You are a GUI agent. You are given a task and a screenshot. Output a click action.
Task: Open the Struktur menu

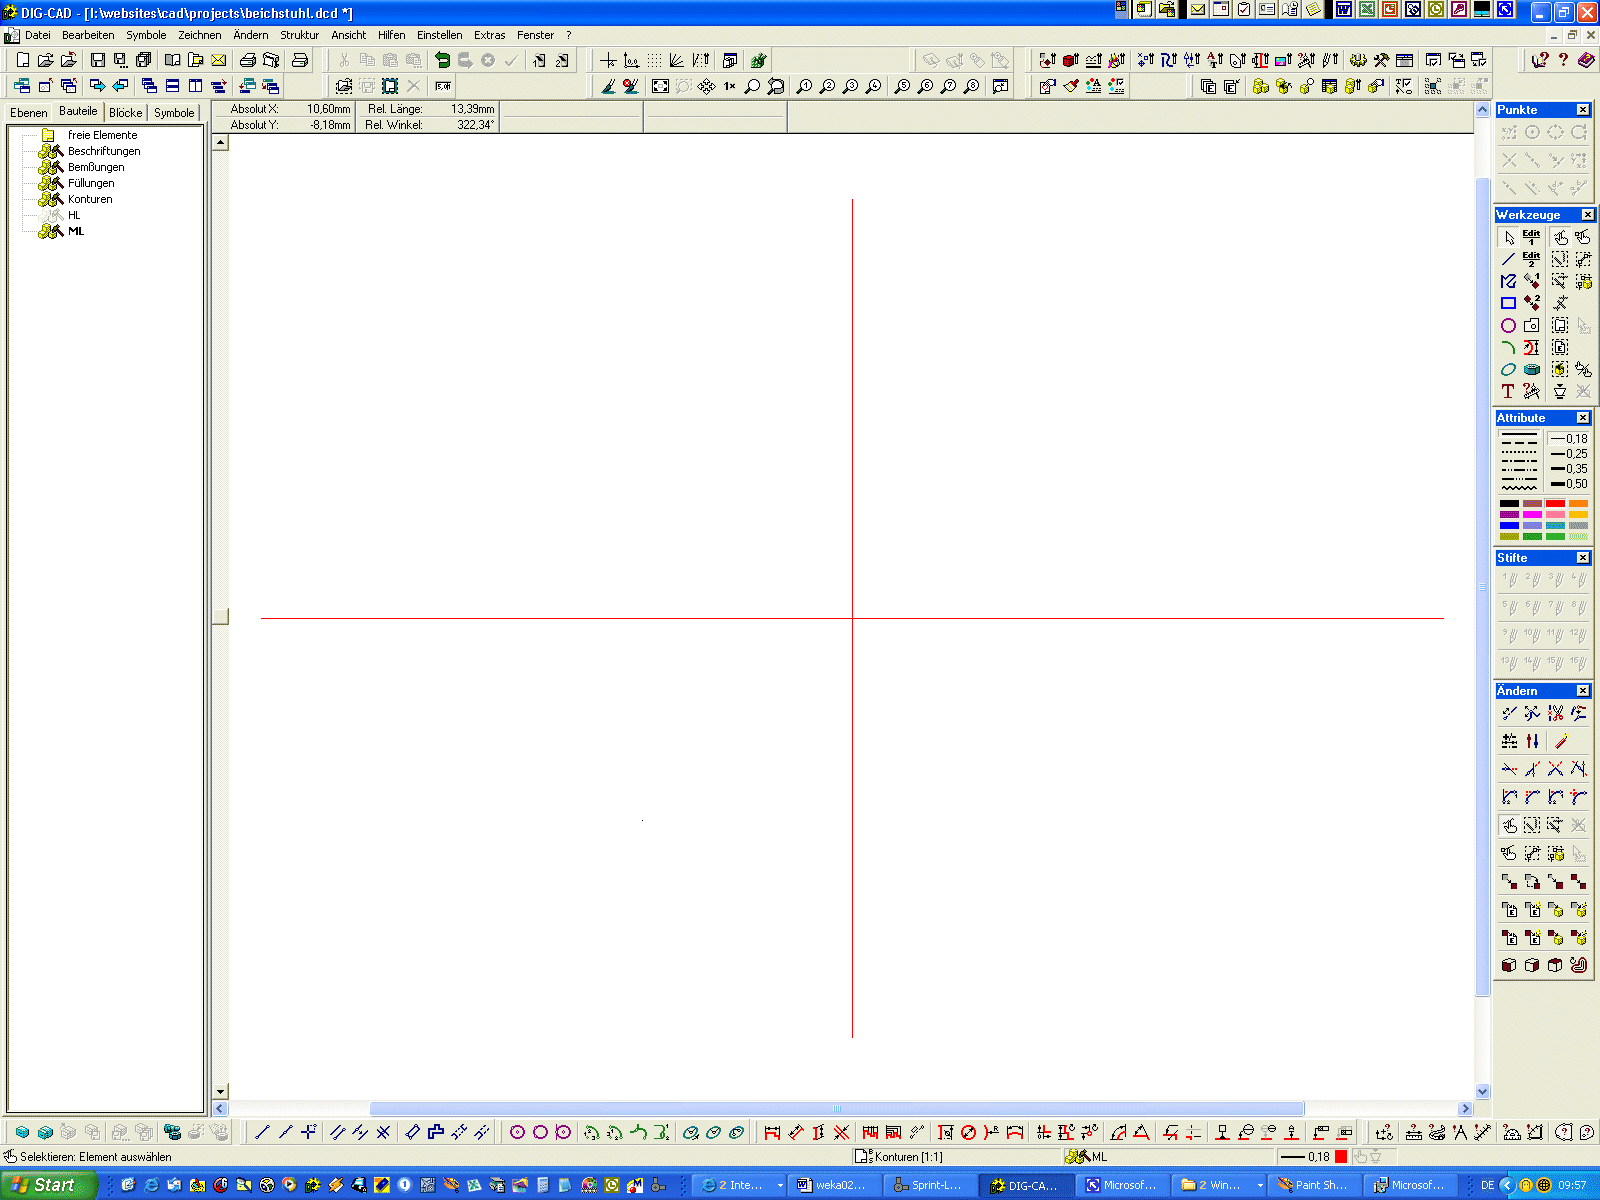299,35
